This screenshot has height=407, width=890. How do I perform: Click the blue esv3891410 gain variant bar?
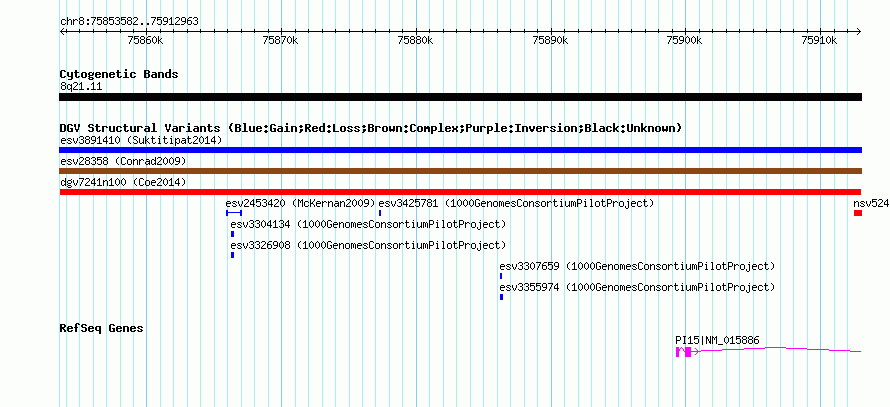[x=460, y=150]
